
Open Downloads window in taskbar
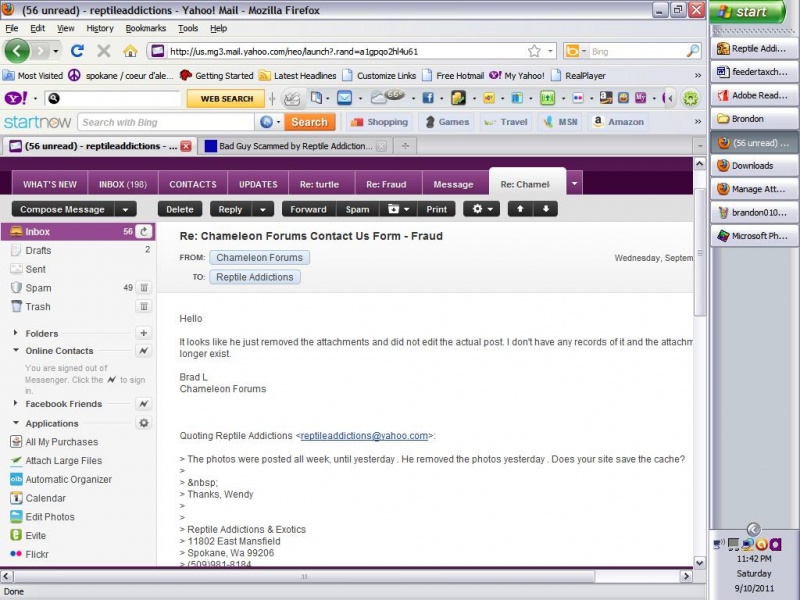click(754, 166)
